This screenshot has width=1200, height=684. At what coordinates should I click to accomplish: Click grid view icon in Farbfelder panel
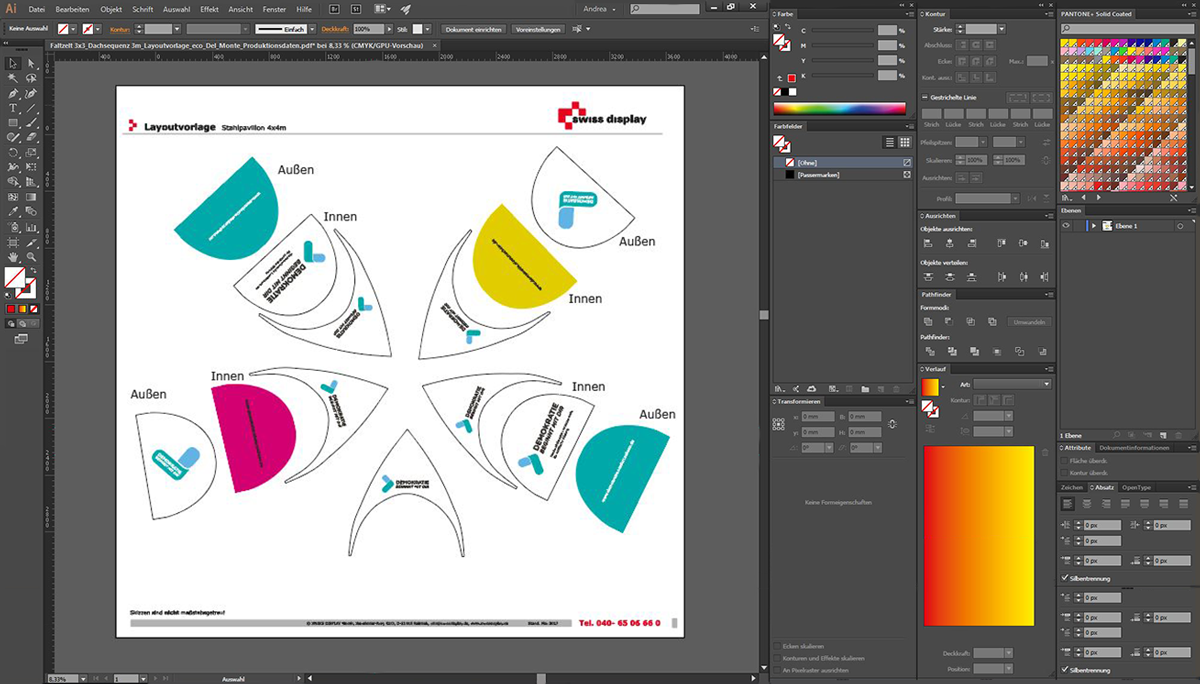point(905,143)
